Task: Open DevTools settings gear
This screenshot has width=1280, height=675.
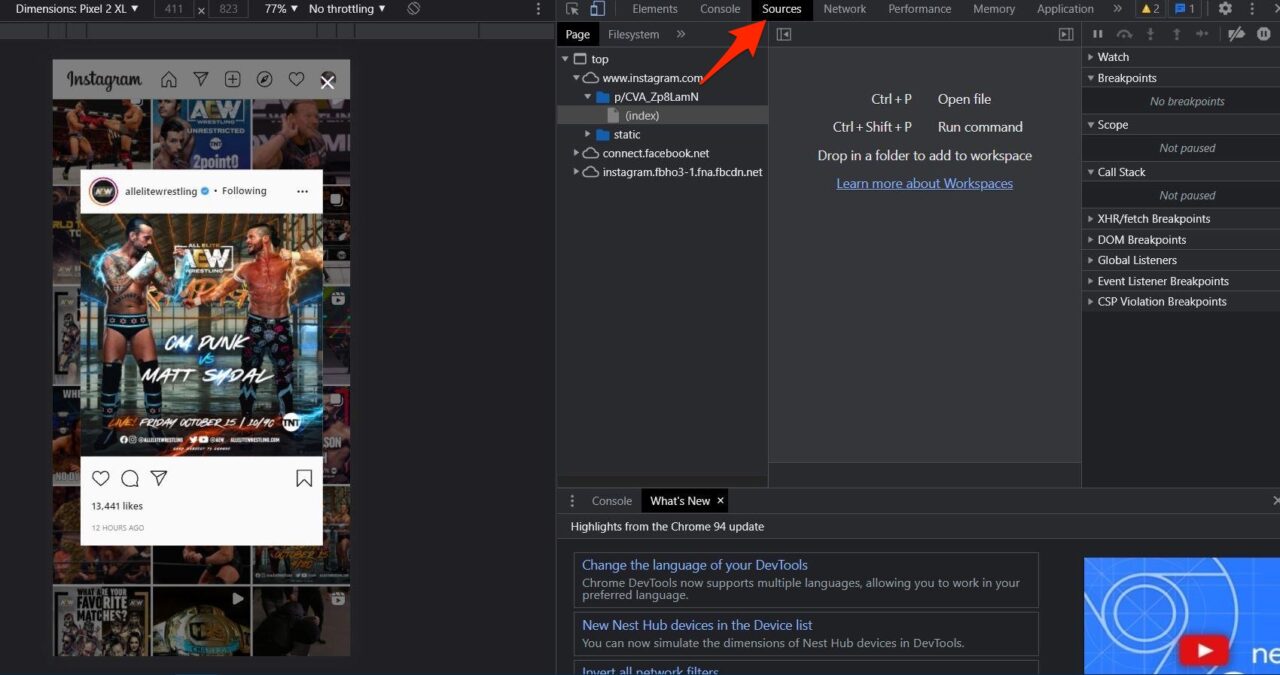Action: 1225,9
